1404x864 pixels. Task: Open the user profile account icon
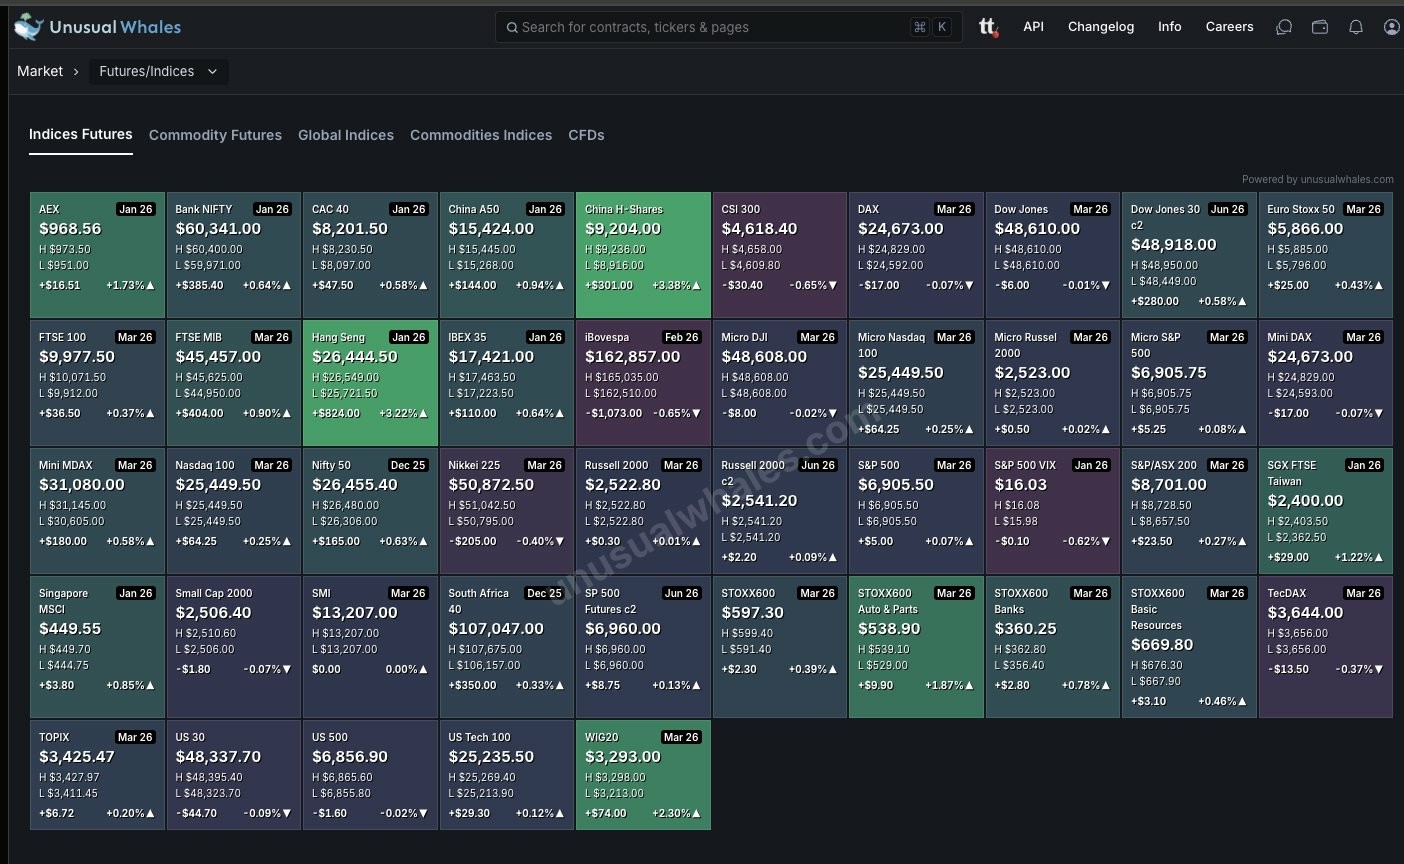tap(1391, 27)
